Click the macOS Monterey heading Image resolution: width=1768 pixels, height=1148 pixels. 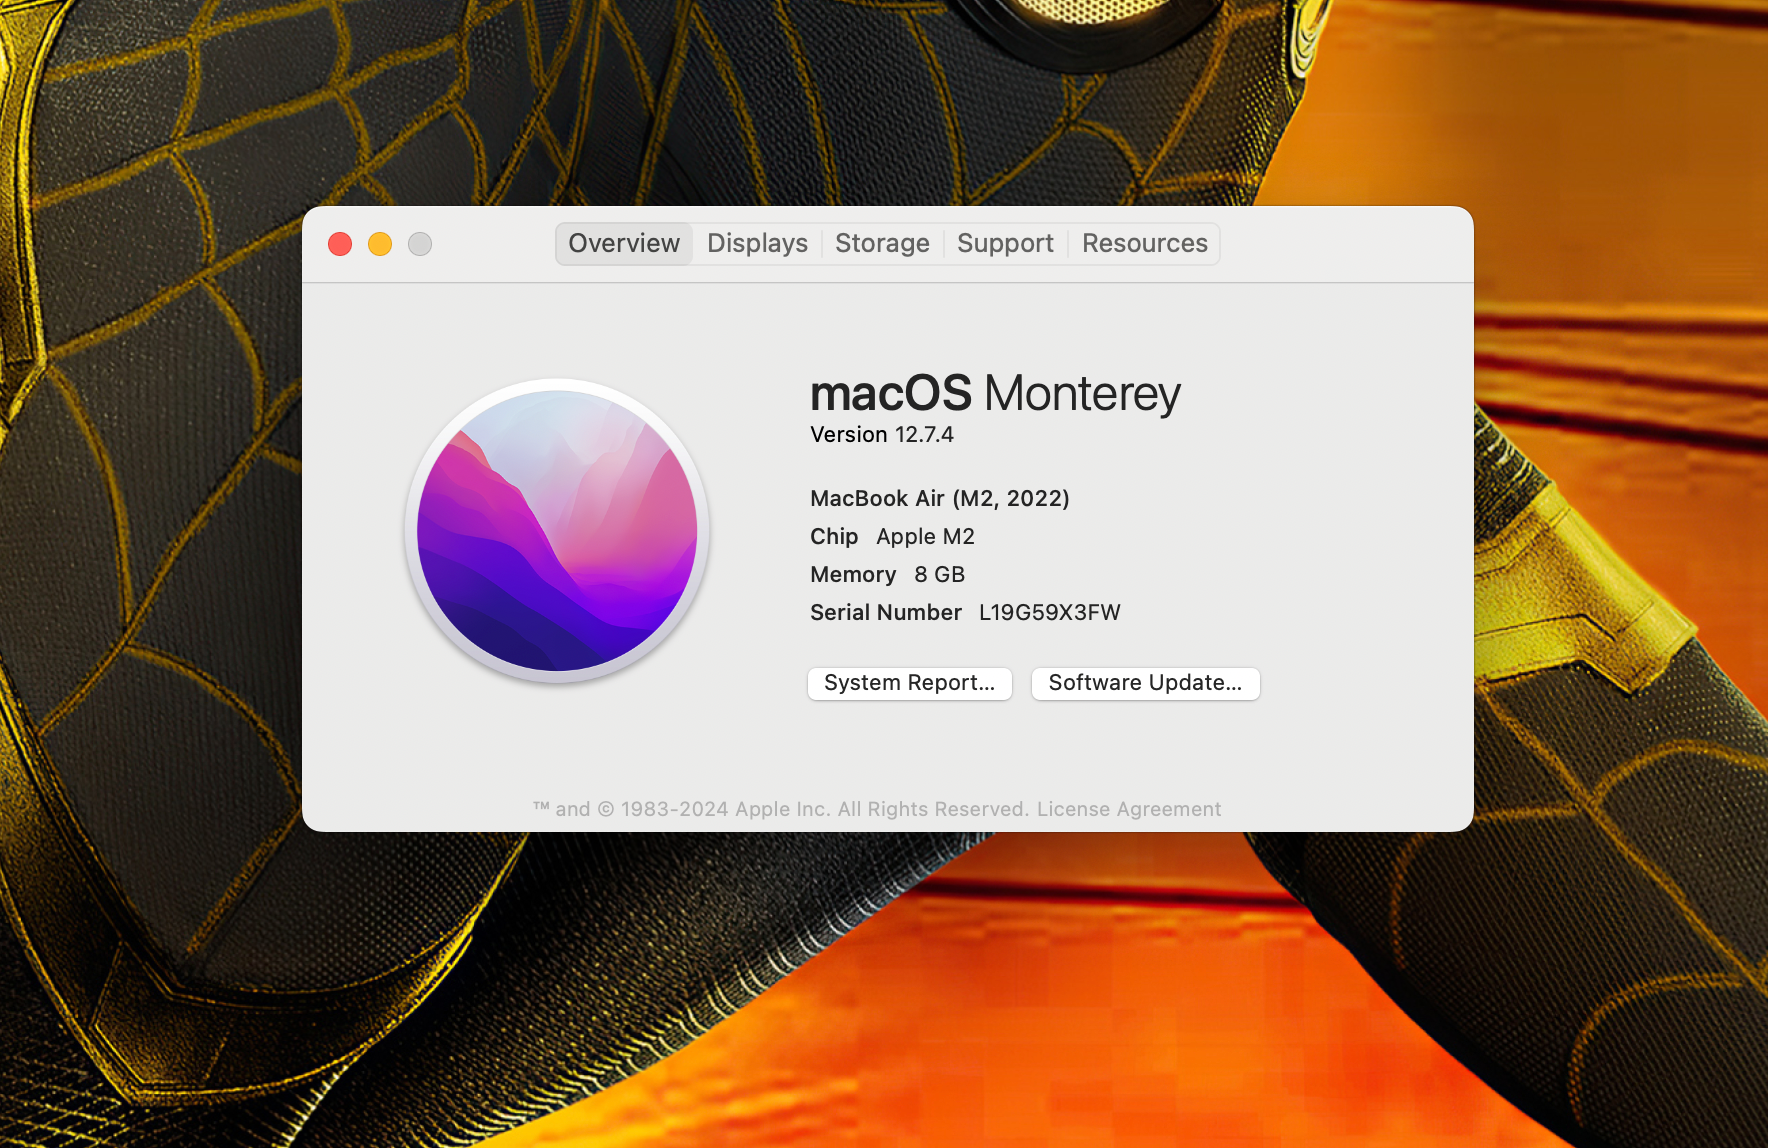pyautogui.click(x=994, y=394)
